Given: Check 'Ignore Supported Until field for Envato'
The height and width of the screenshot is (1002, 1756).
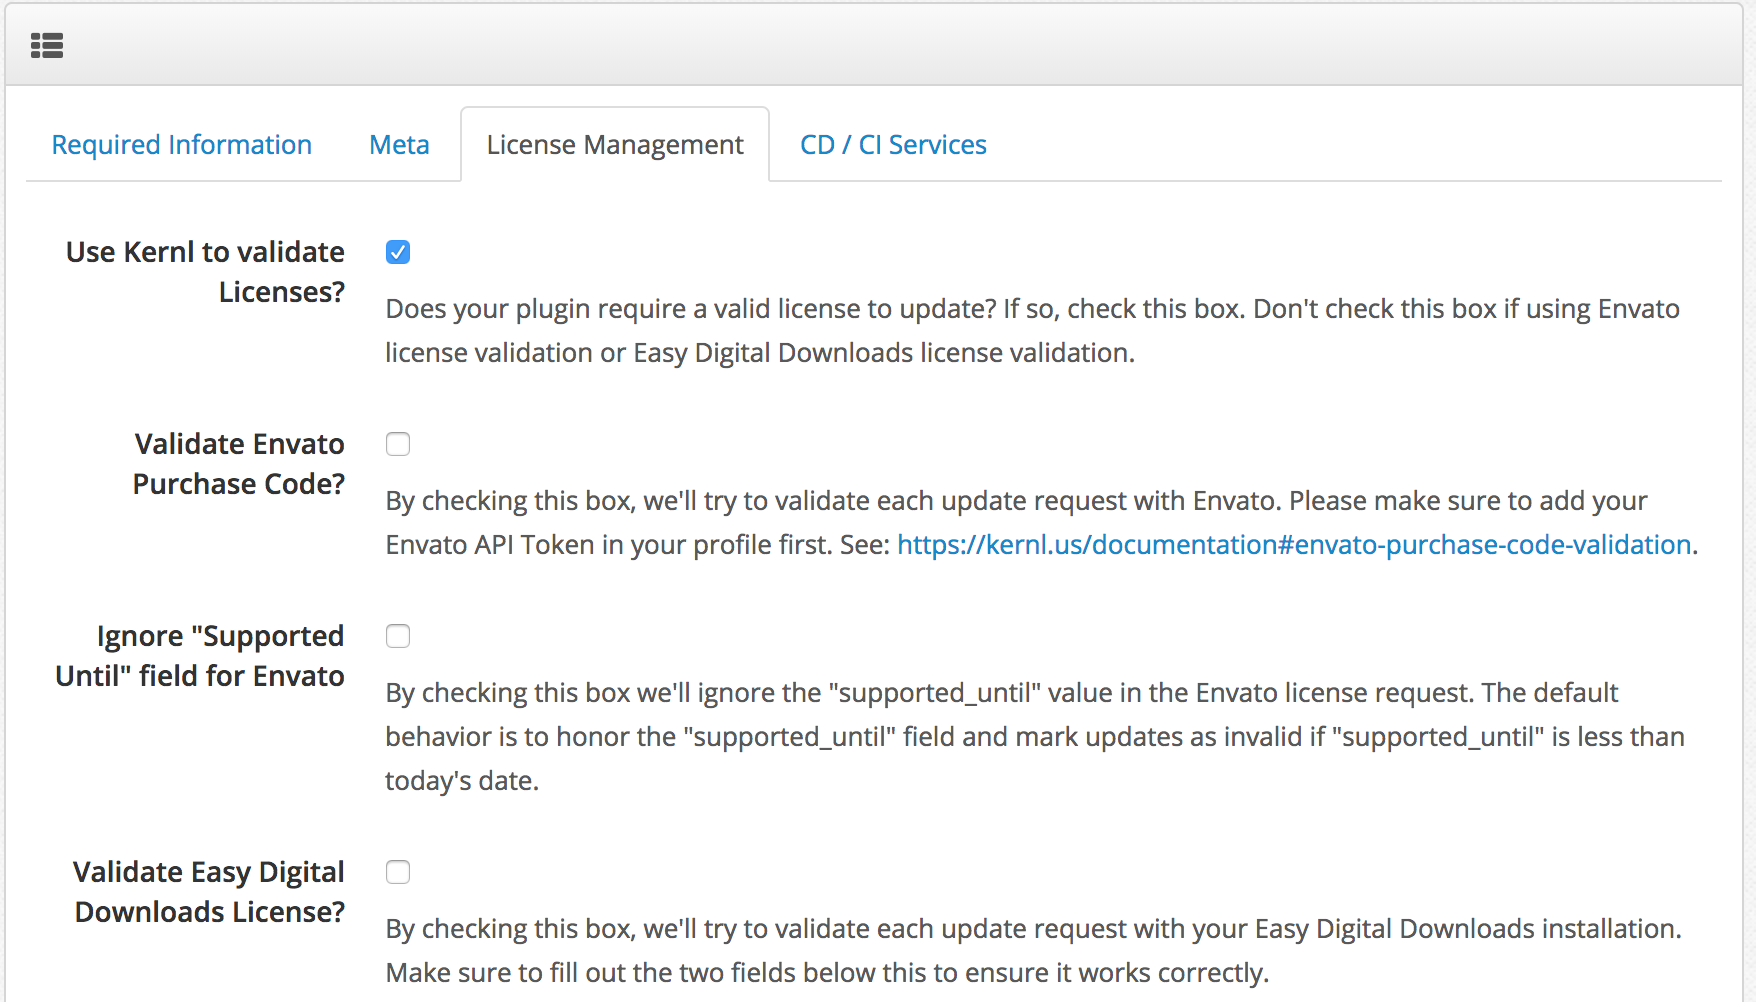Looking at the screenshot, I should pos(398,636).
